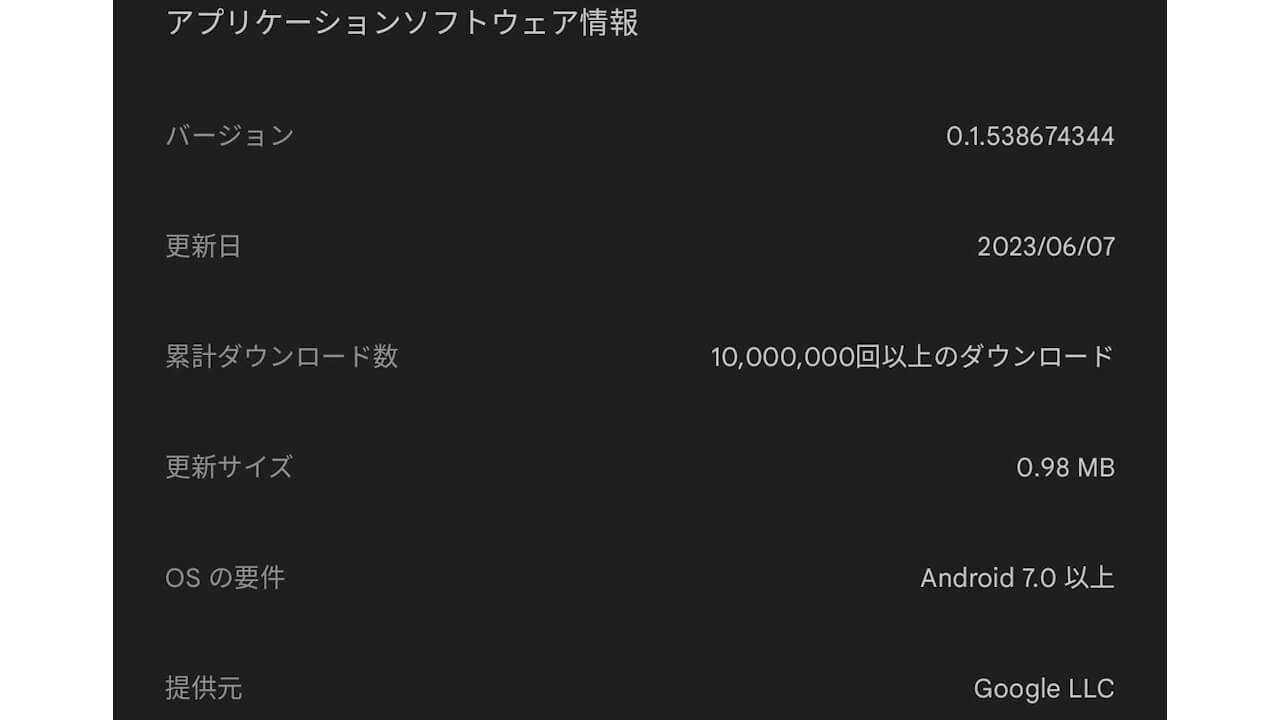Click the Google LLC provider link
Viewport: 1280px width, 720px height.
click(x=1044, y=687)
